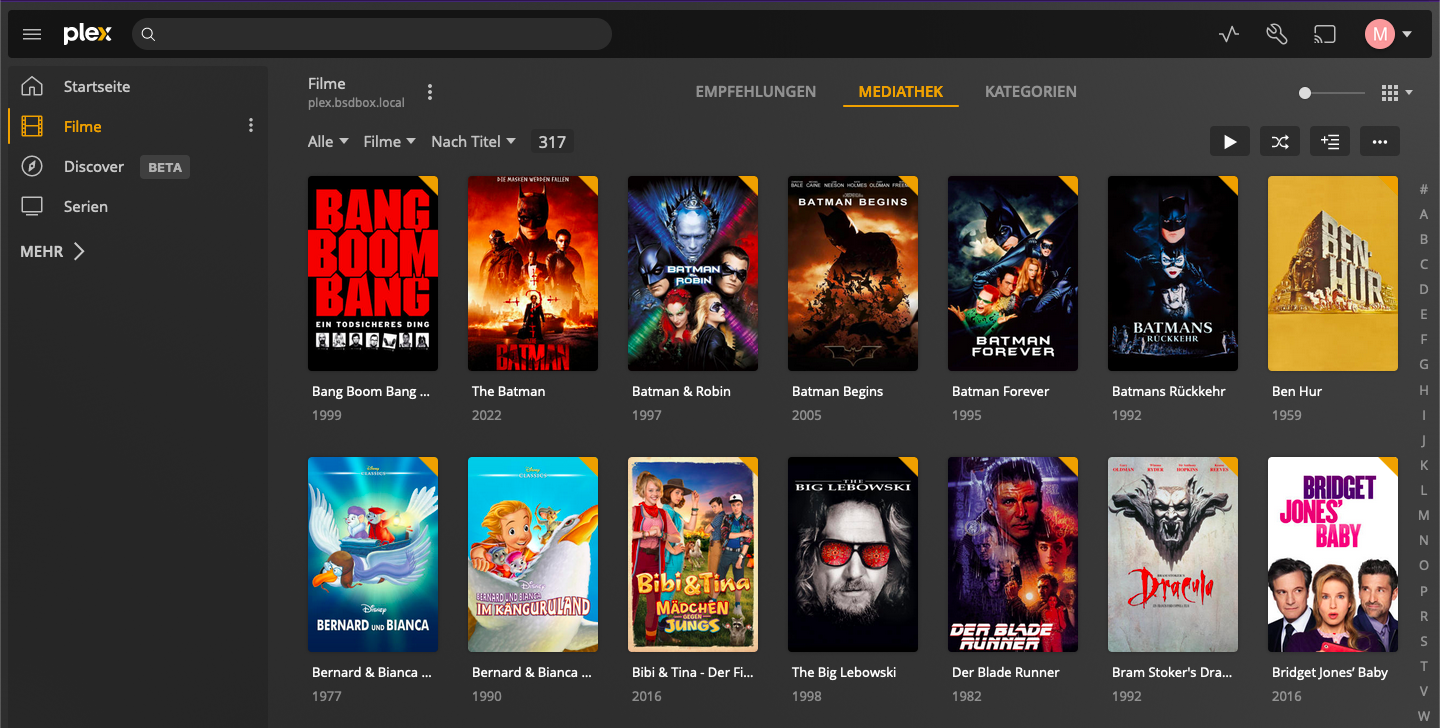Image resolution: width=1440 pixels, height=728 pixels.
Task: Click the 317 movie count badge
Action: [552, 142]
